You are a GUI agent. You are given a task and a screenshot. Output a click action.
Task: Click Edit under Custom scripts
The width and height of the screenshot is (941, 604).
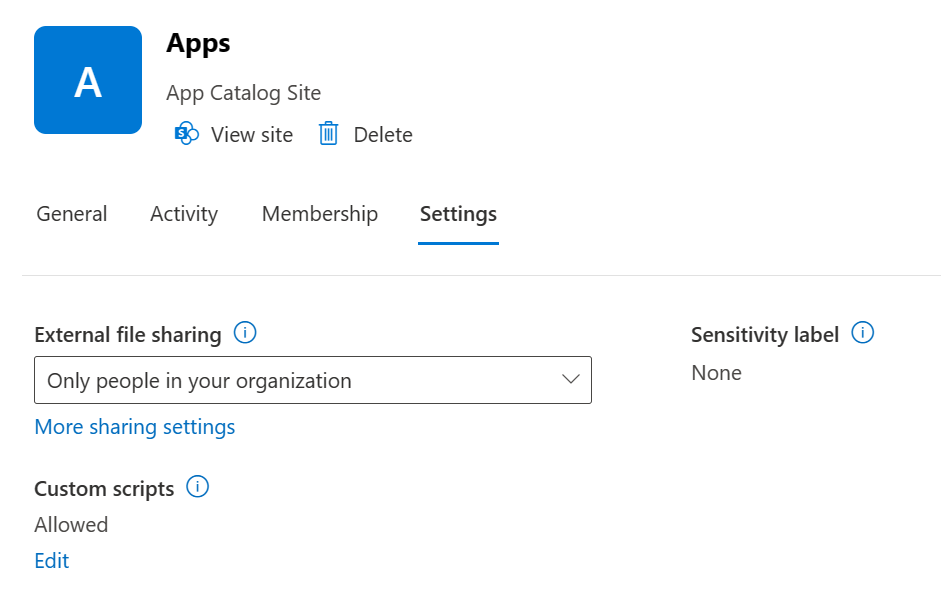52,560
